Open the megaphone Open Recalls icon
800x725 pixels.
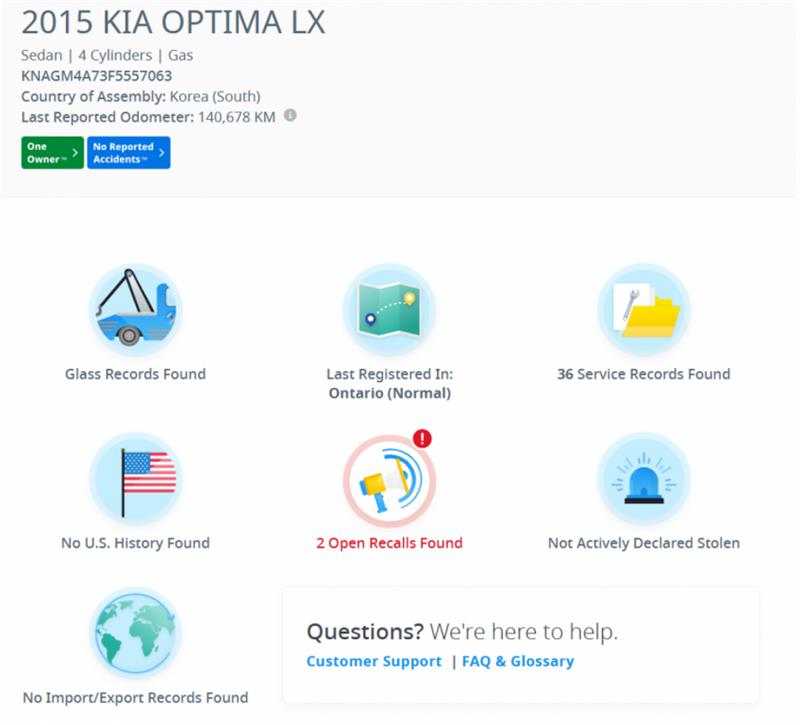tap(389, 481)
